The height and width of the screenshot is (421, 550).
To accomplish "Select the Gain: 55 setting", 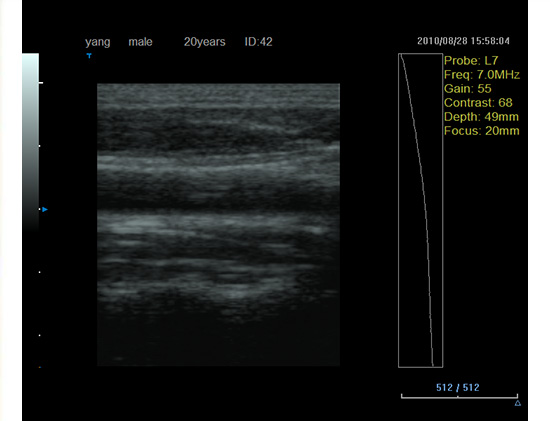I will 468,89.
